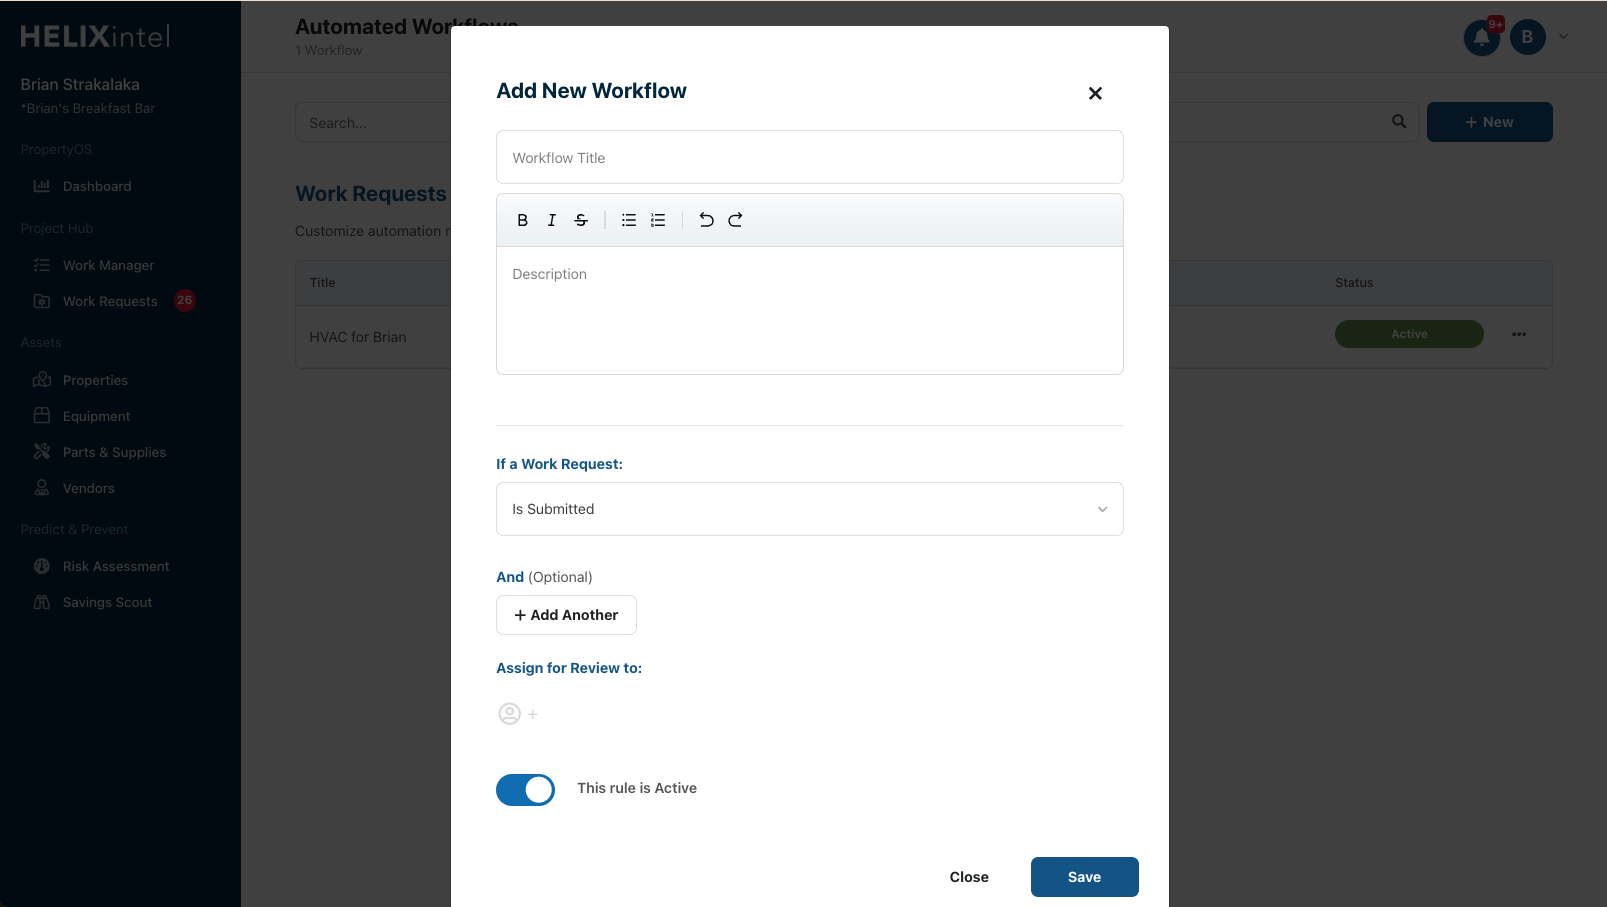Click the Risk Assessment icon
Viewport: 1607px width, 907px height.
(x=42, y=566)
